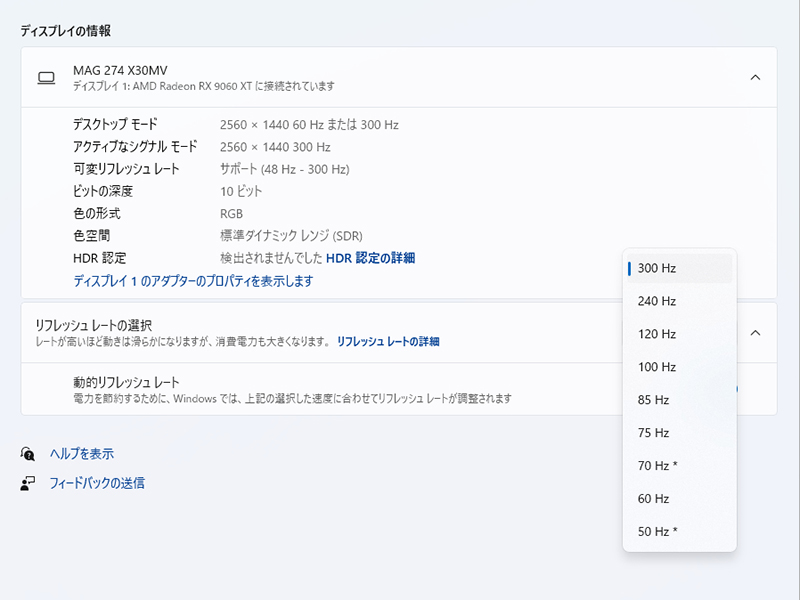Select 75 Hz refresh rate
This screenshot has height=600, width=800.
click(x=680, y=433)
